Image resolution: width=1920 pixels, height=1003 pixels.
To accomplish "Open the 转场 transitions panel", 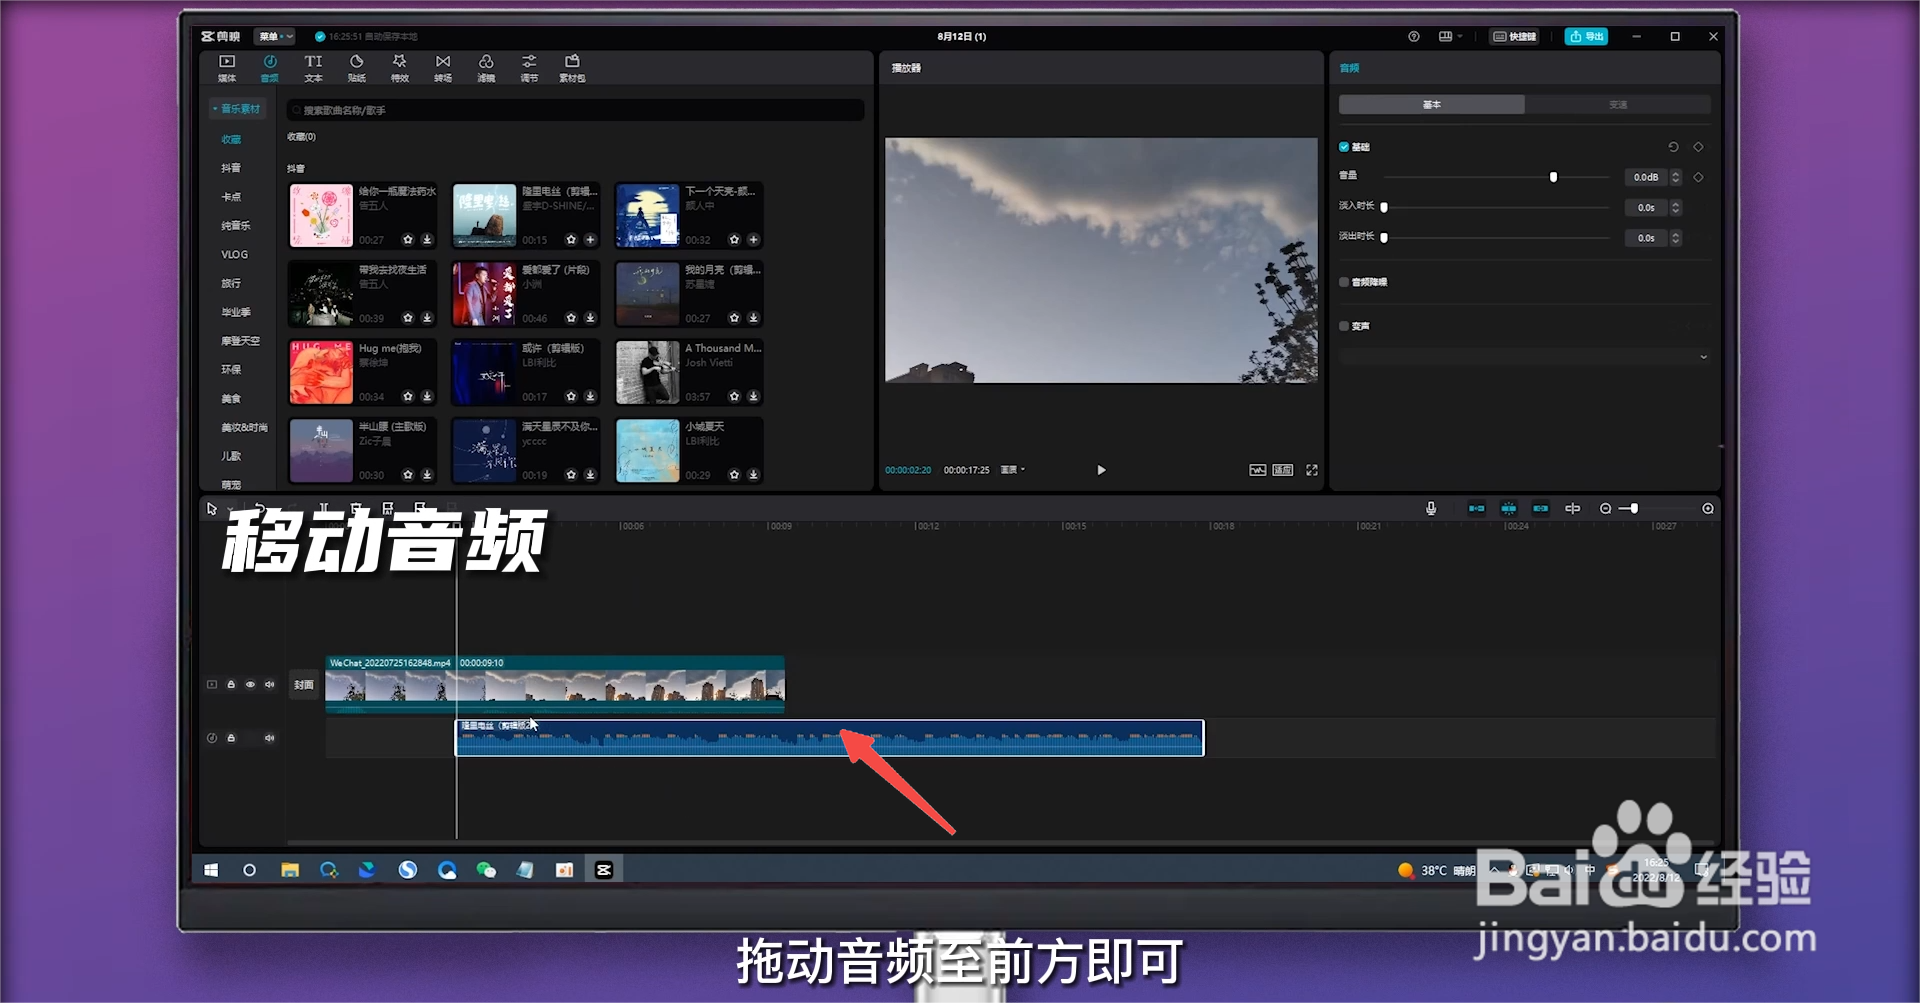I will coord(443,67).
